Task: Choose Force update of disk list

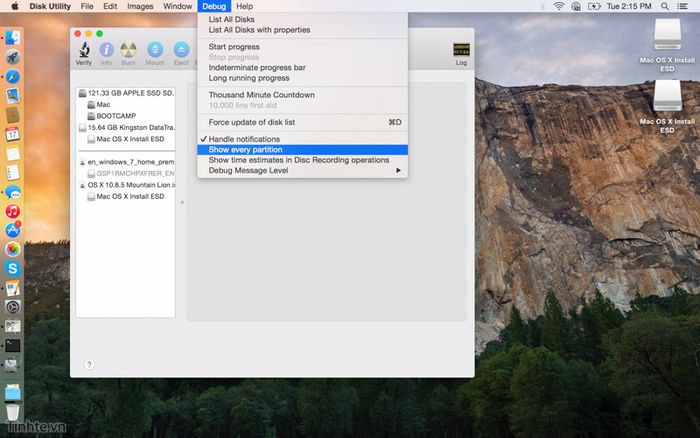Action: pos(302,122)
